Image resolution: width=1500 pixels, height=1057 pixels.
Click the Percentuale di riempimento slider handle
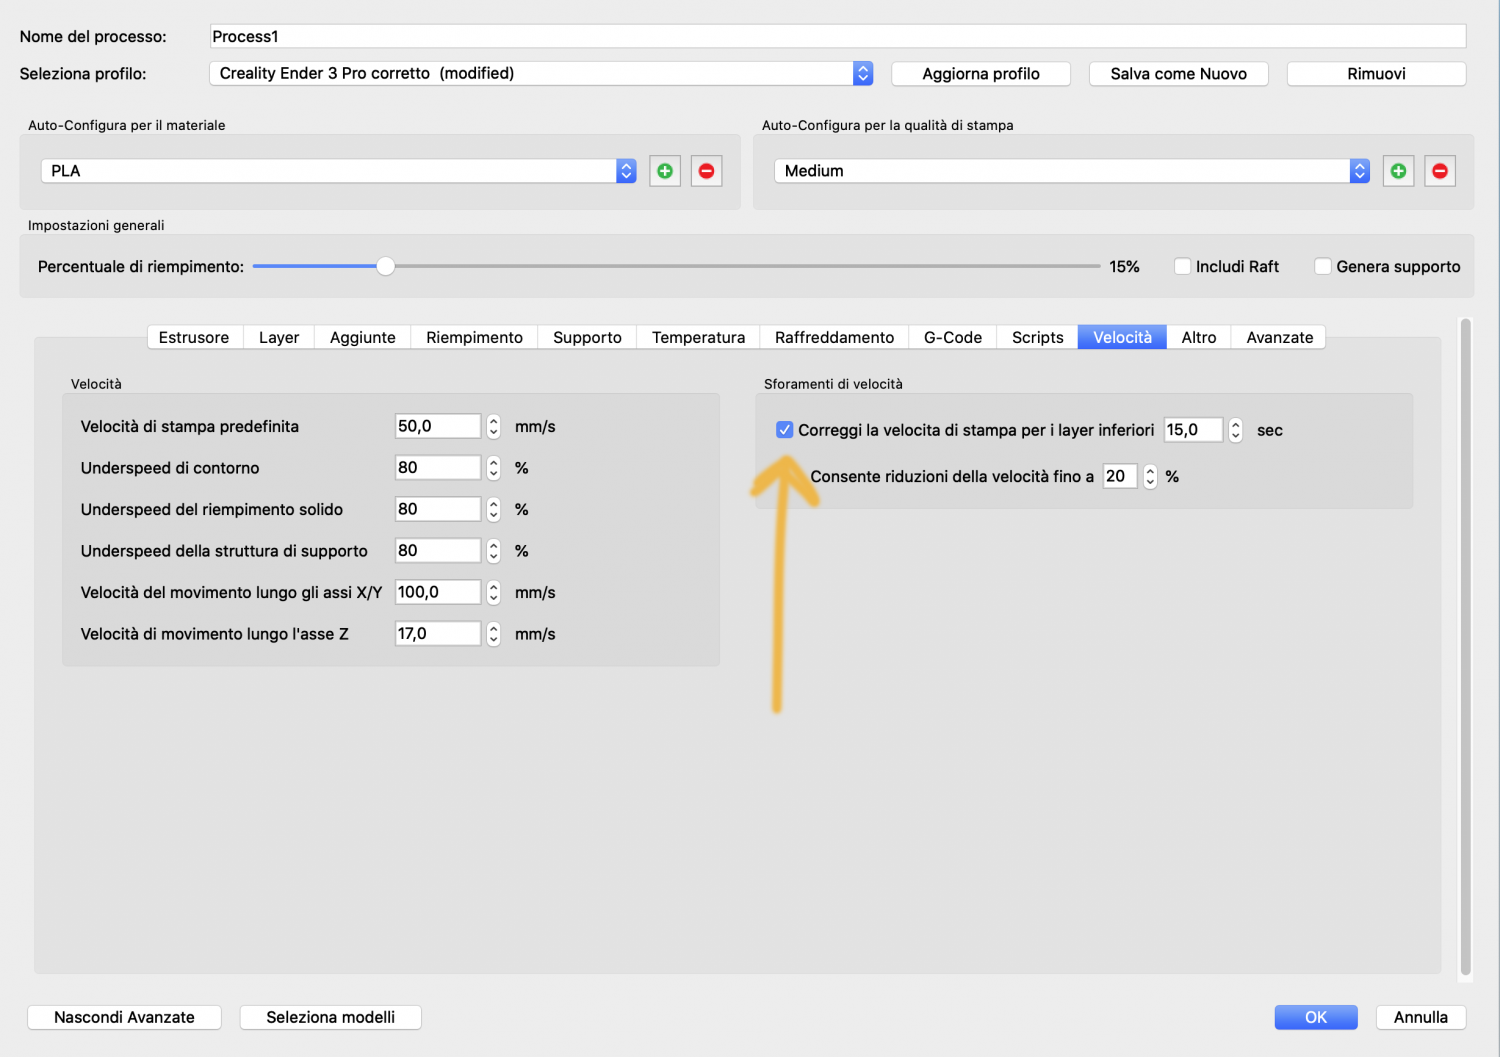[385, 266]
